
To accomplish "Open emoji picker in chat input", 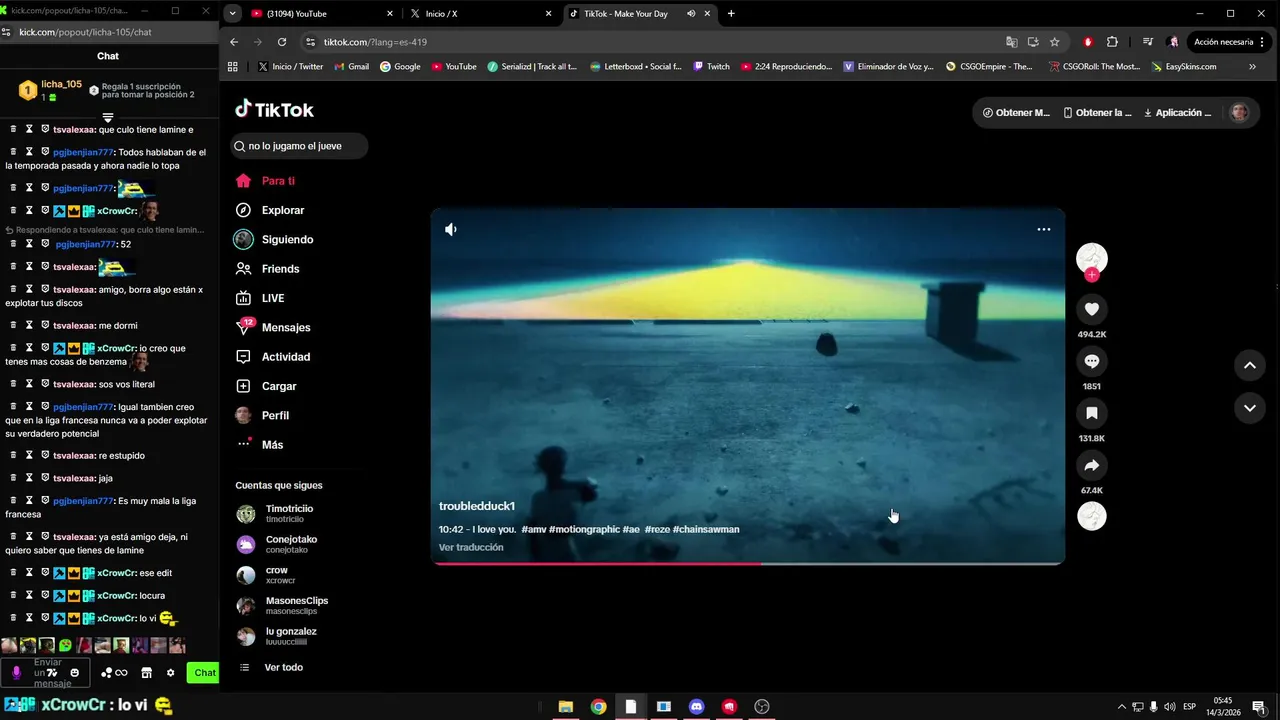I will 74,673.
